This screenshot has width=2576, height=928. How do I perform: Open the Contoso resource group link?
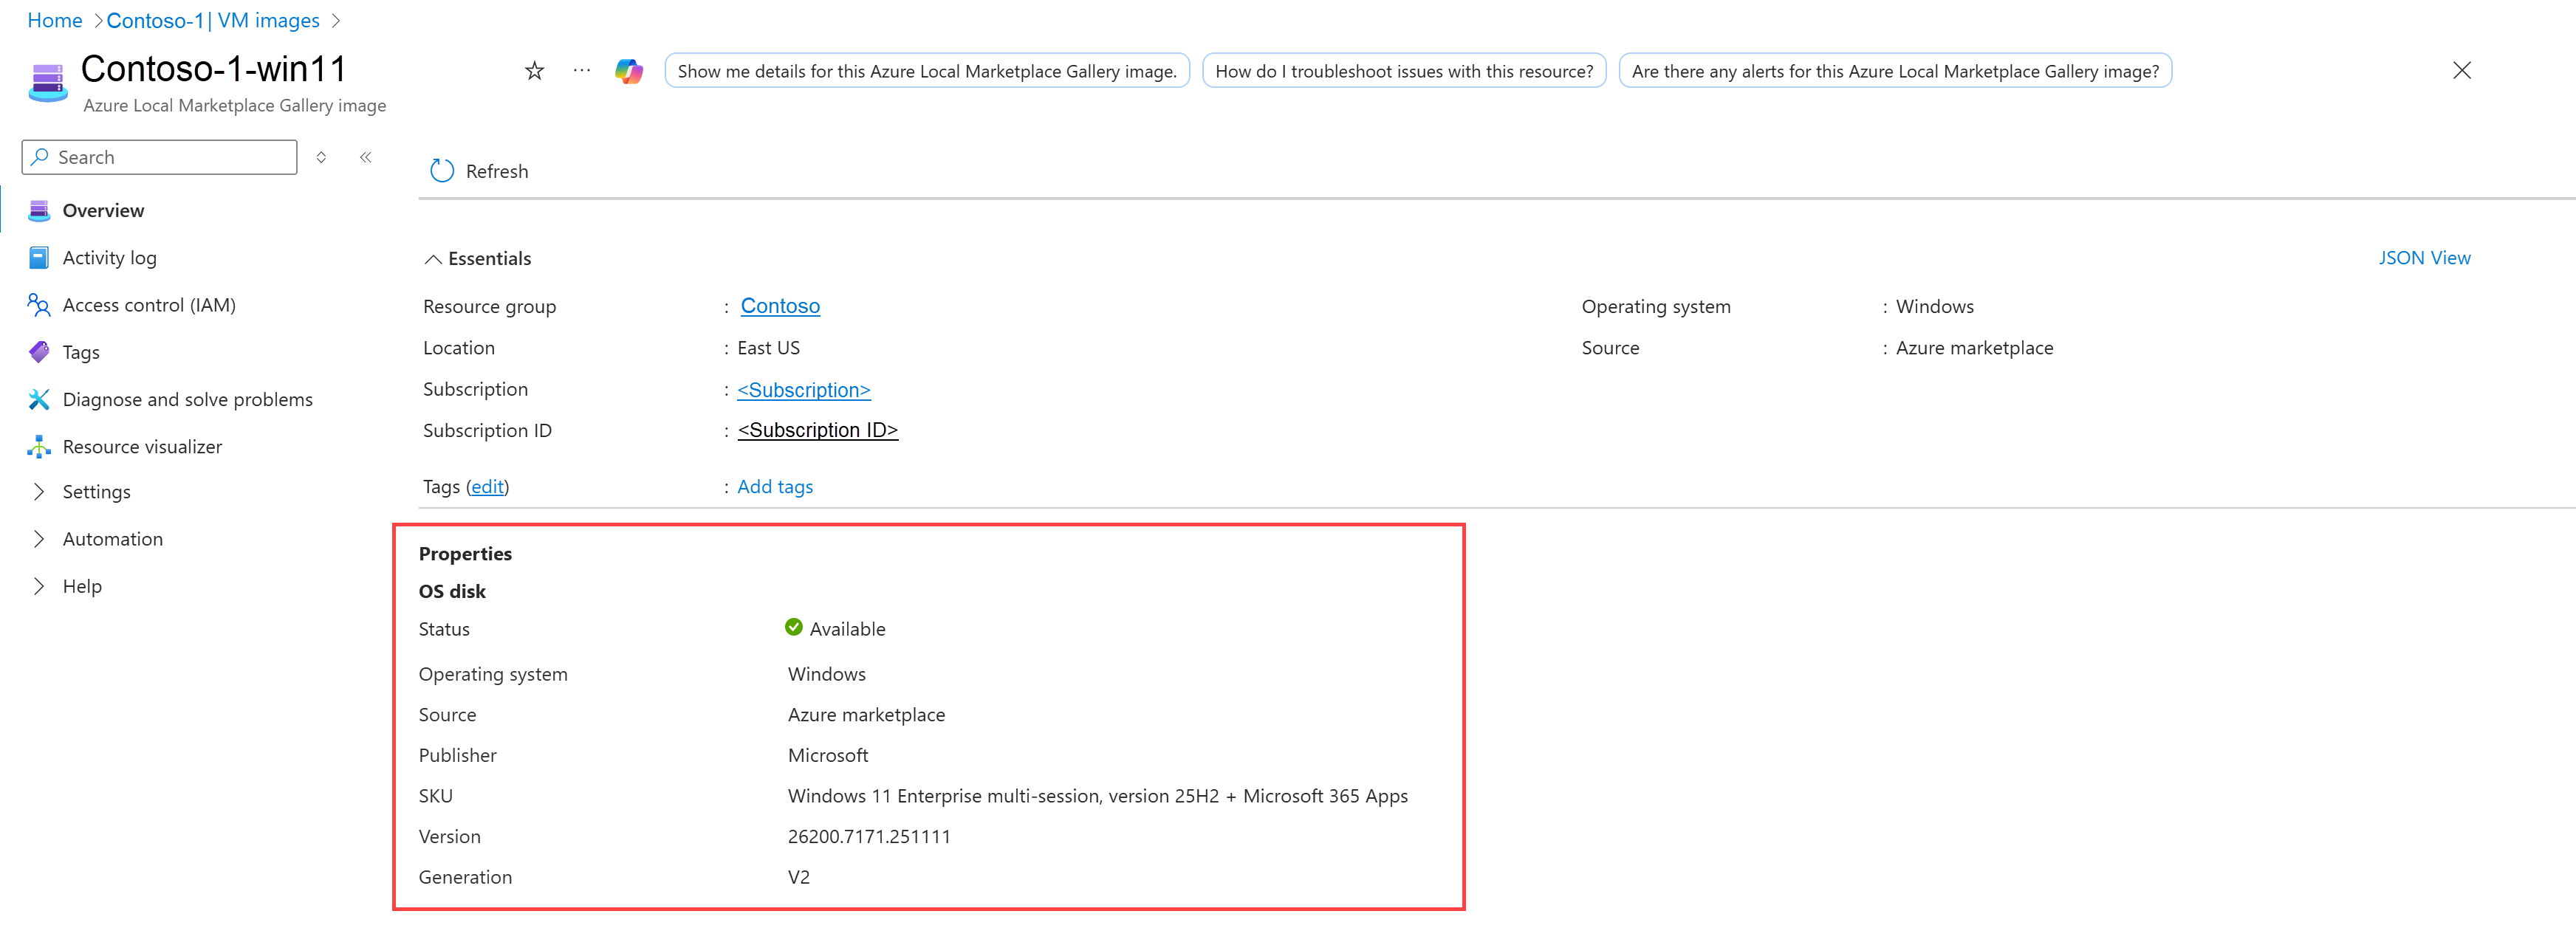click(780, 306)
